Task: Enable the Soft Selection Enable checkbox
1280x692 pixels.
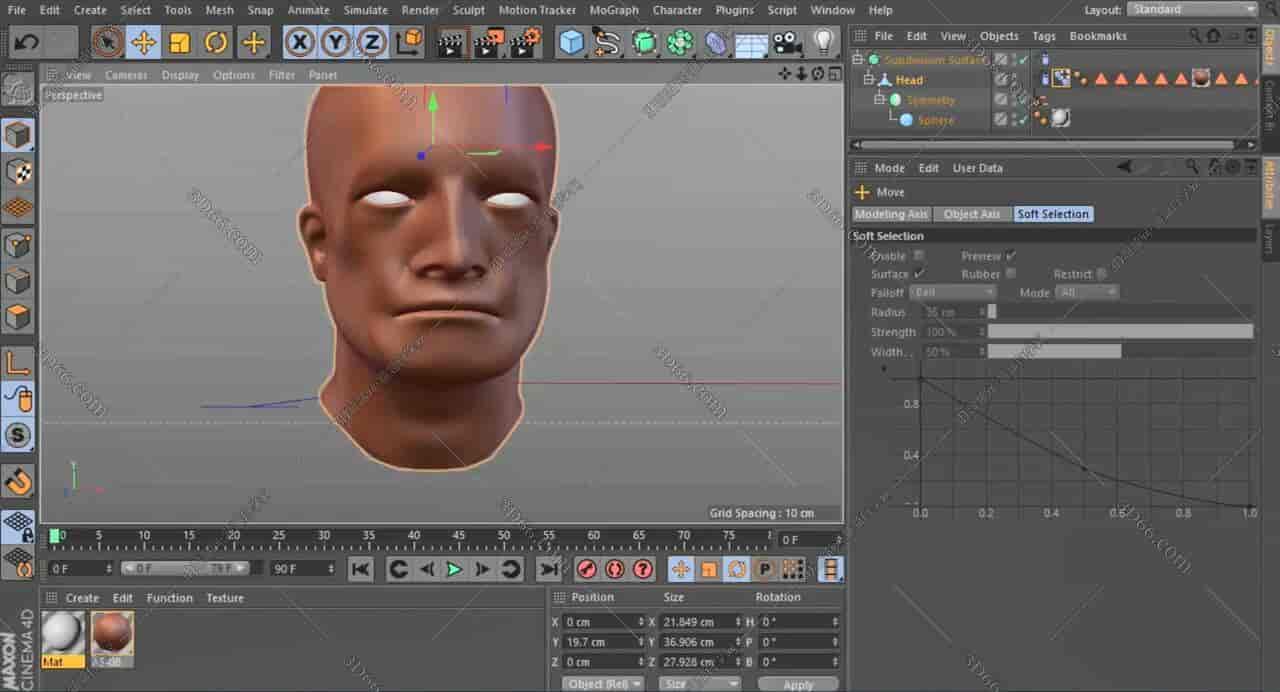Action: pos(917,255)
